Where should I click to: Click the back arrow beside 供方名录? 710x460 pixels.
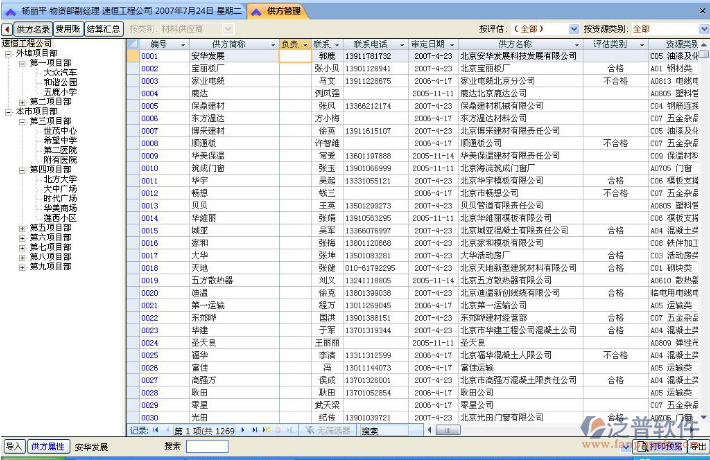click(x=7, y=30)
